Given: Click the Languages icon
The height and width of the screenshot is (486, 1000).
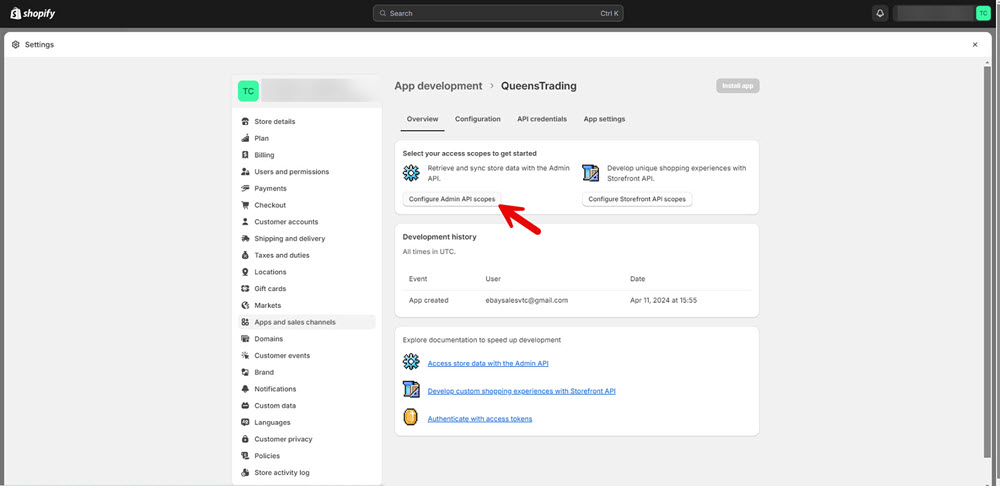Looking at the screenshot, I should click(x=245, y=422).
